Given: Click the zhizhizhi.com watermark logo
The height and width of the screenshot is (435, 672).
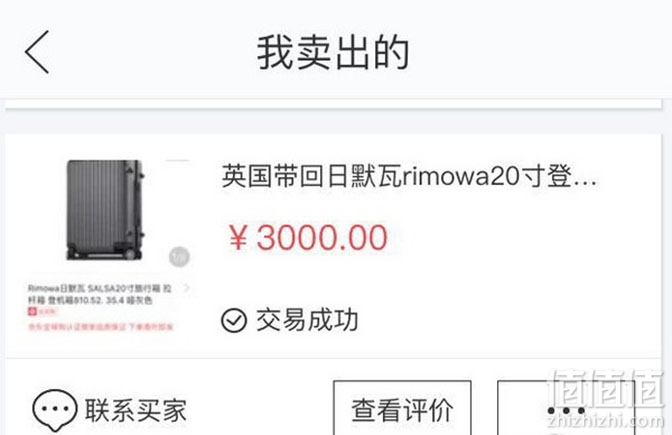Looking at the screenshot, I should pos(605,399).
